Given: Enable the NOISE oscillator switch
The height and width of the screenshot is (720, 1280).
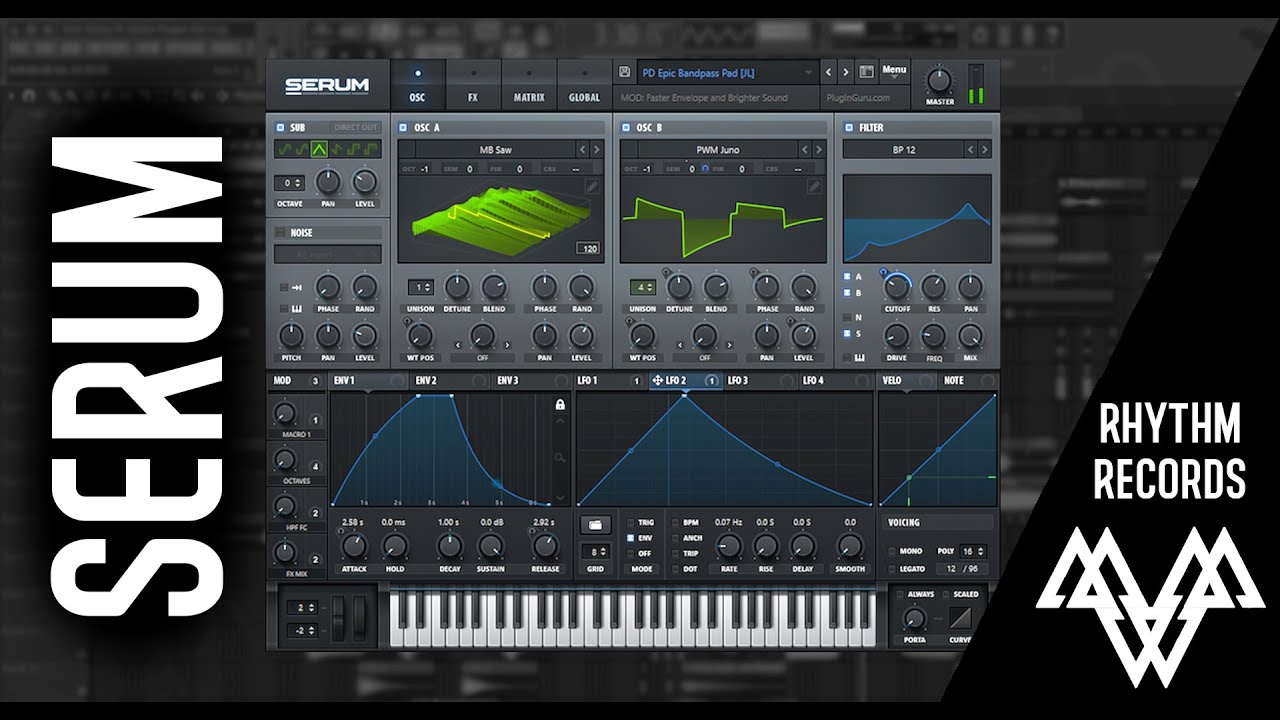Looking at the screenshot, I should pos(279,233).
